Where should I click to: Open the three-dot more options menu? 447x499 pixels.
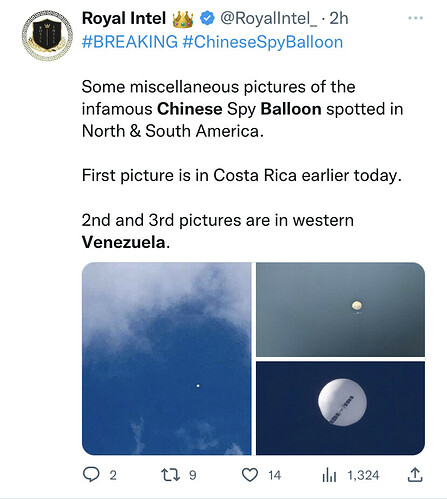tap(415, 18)
